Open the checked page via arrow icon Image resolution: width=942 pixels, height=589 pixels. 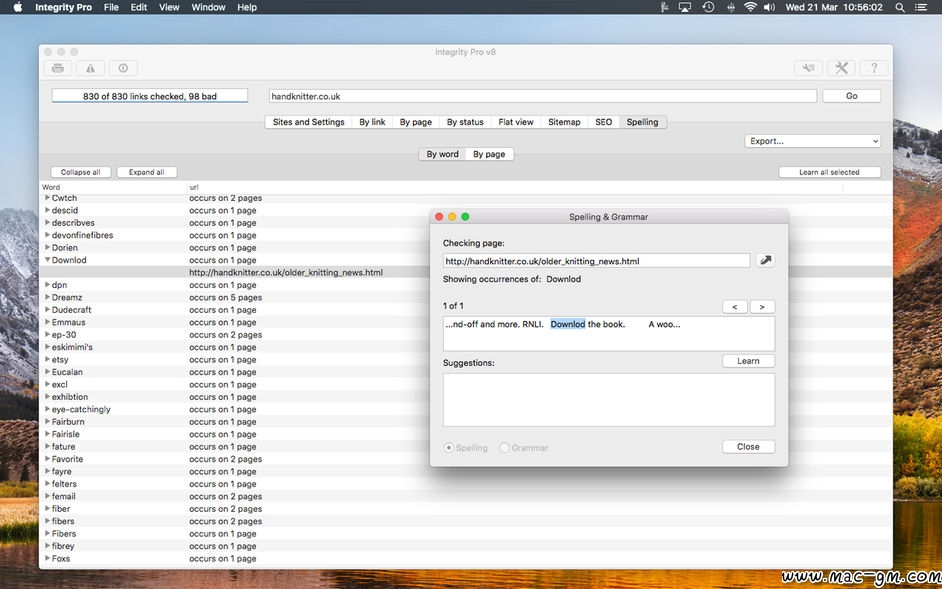765,261
